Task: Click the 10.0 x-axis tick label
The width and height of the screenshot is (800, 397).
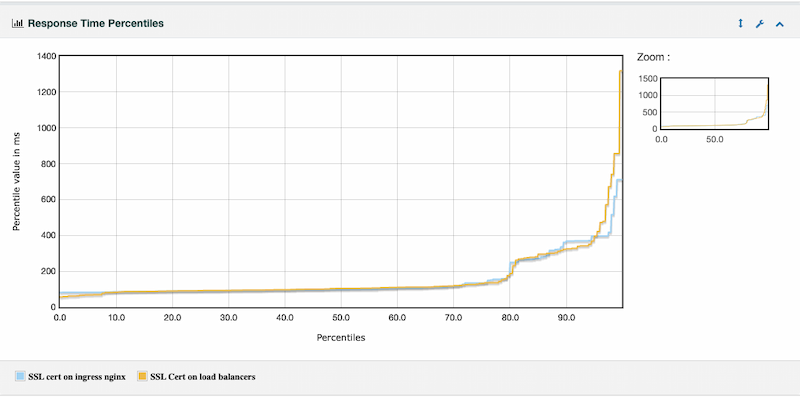Action: click(116, 318)
